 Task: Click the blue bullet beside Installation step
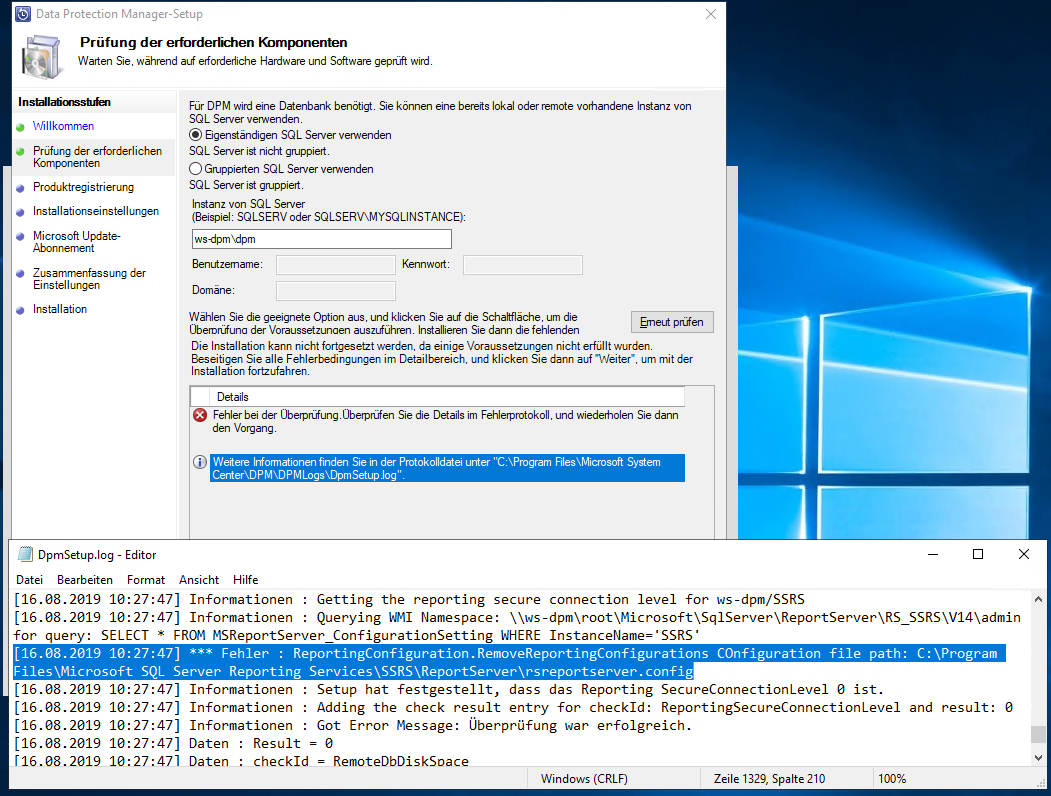tap(20, 310)
